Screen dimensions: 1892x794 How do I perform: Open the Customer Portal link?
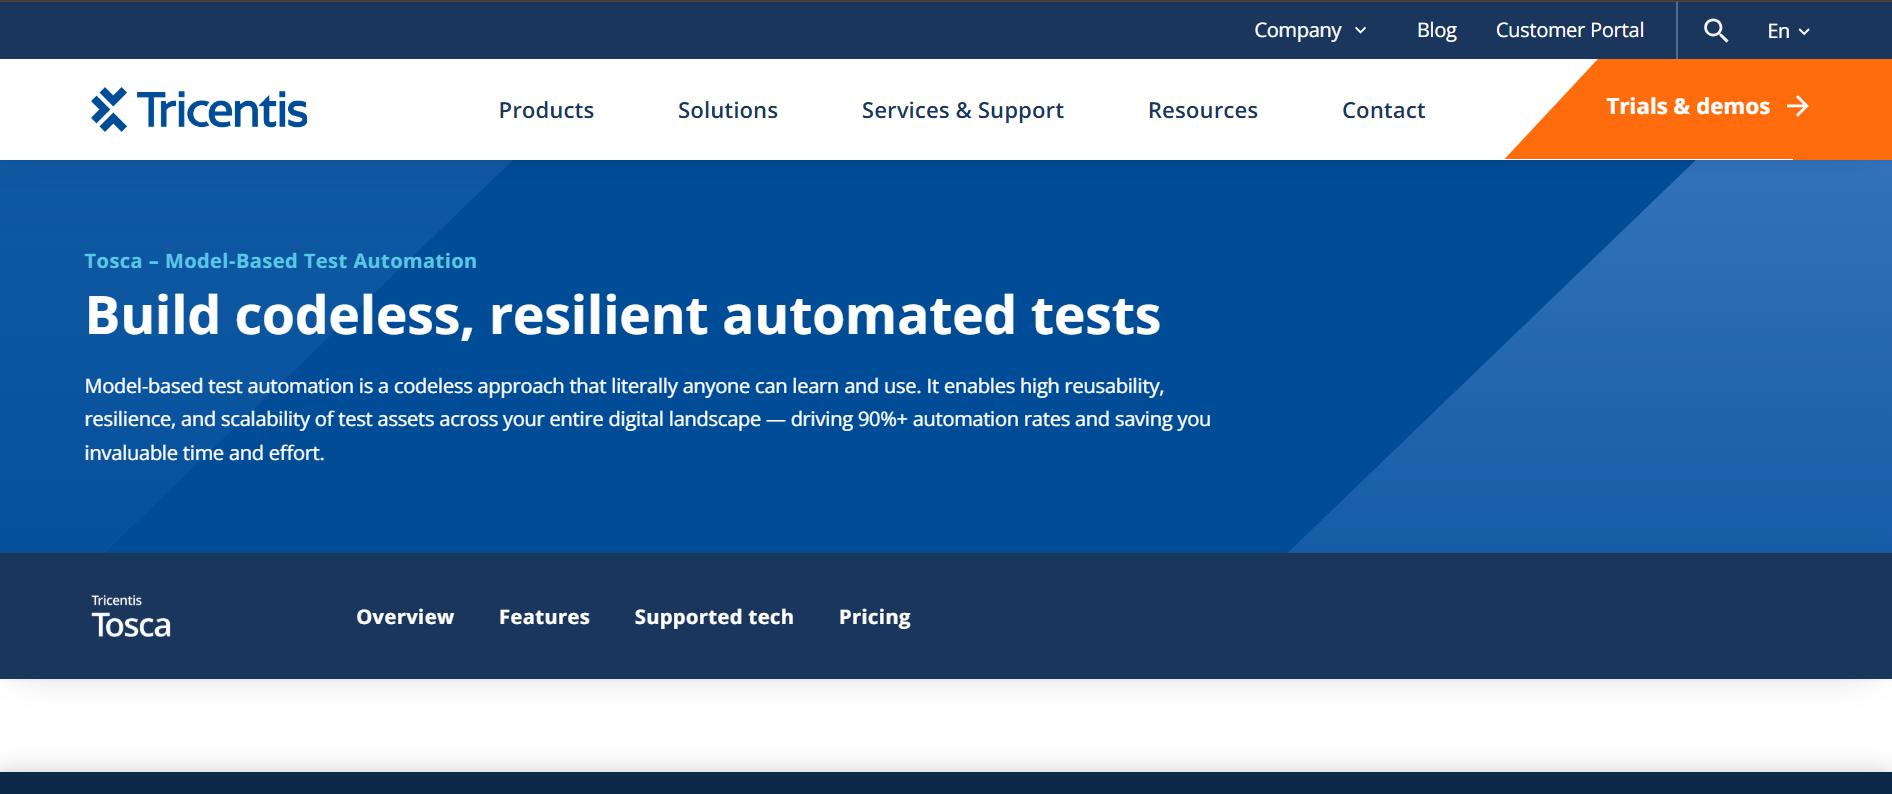[1569, 31]
